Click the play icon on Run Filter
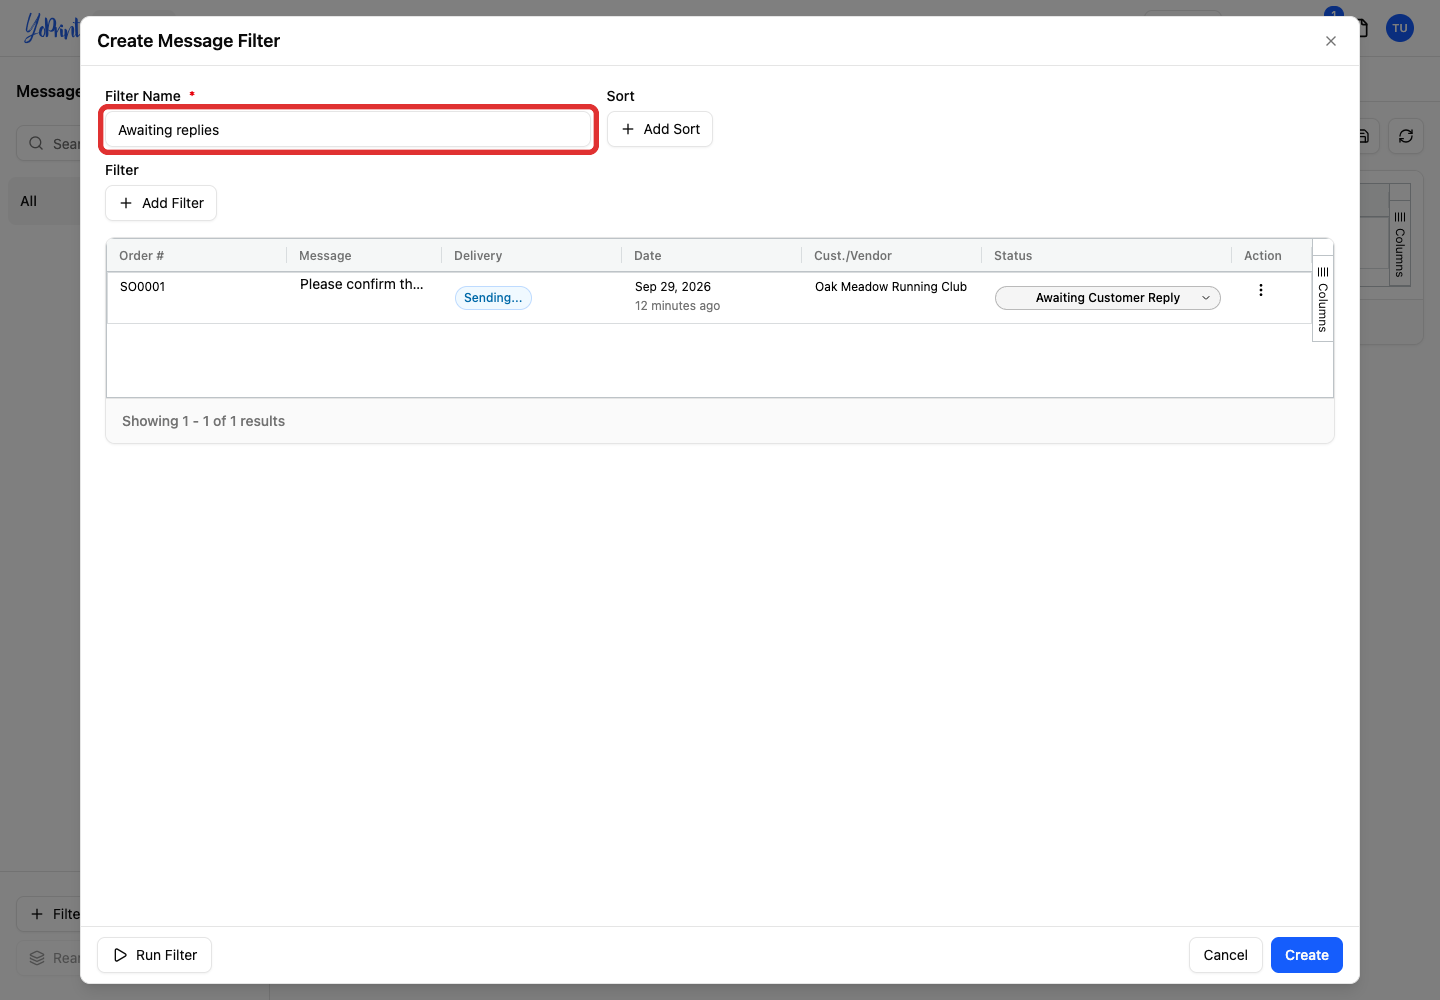 (x=120, y=955)
